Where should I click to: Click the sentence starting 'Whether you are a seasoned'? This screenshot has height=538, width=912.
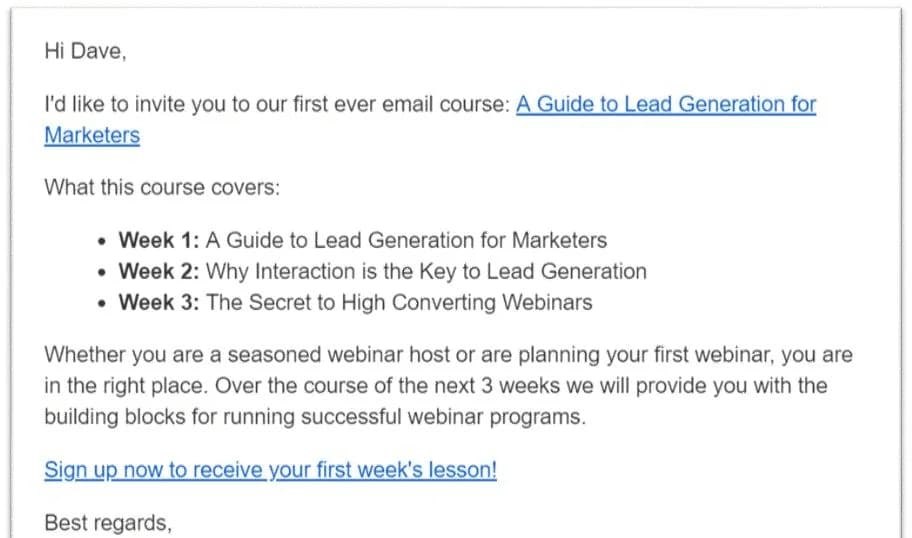pyautogui.click(x=448, y=355)
